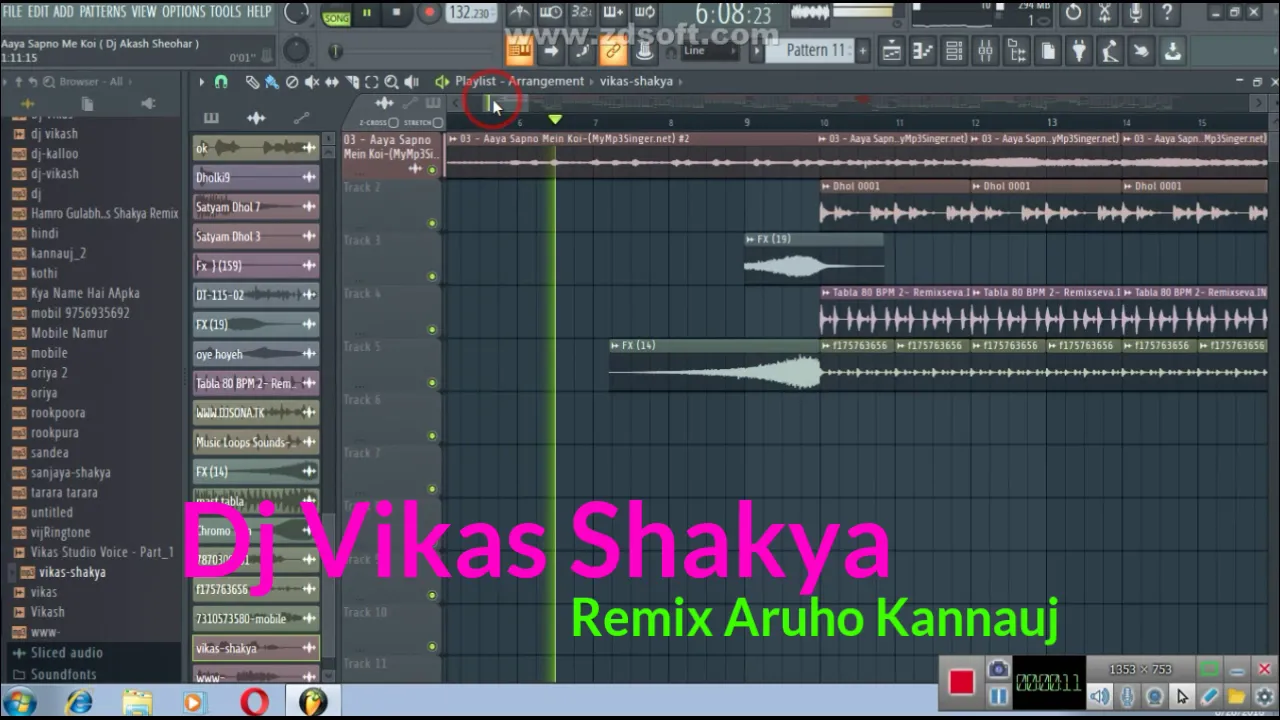Select the Slice tool
The height and width of the screenshot is (720, 1280).
[352, 82]
